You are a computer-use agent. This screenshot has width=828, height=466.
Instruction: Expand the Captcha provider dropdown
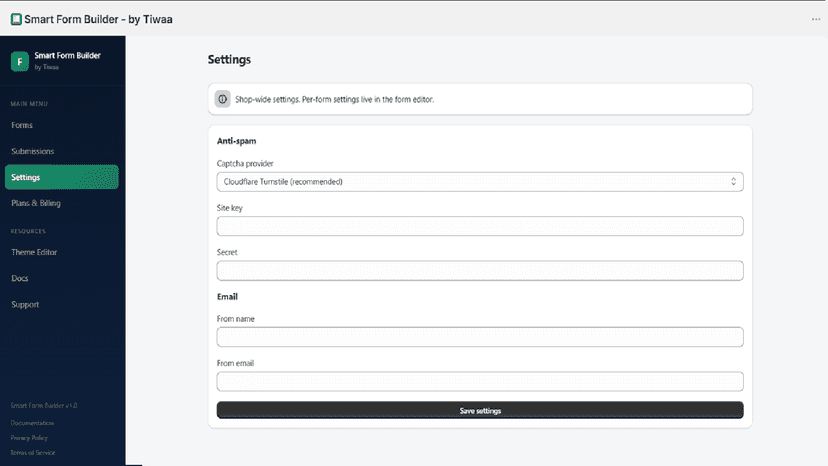pos(480,182)
